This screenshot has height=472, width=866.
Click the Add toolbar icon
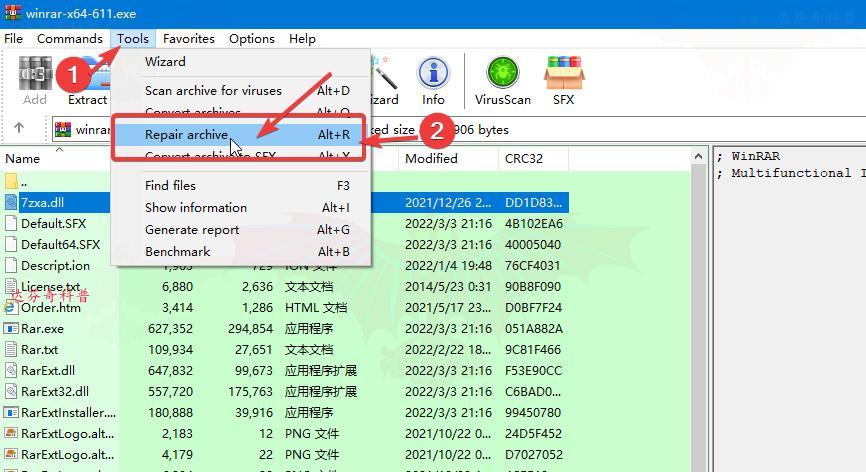(x=35, y=73)
